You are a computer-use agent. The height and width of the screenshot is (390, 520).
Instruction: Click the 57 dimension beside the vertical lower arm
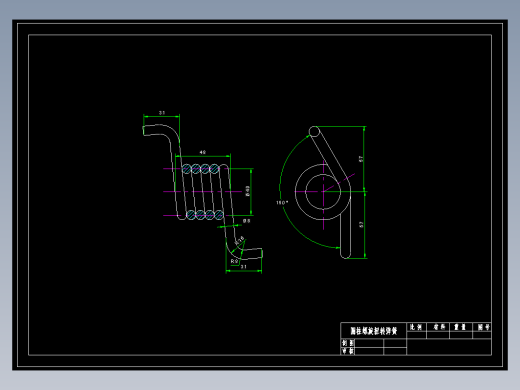pyautogui.click(x=361, y=225)
